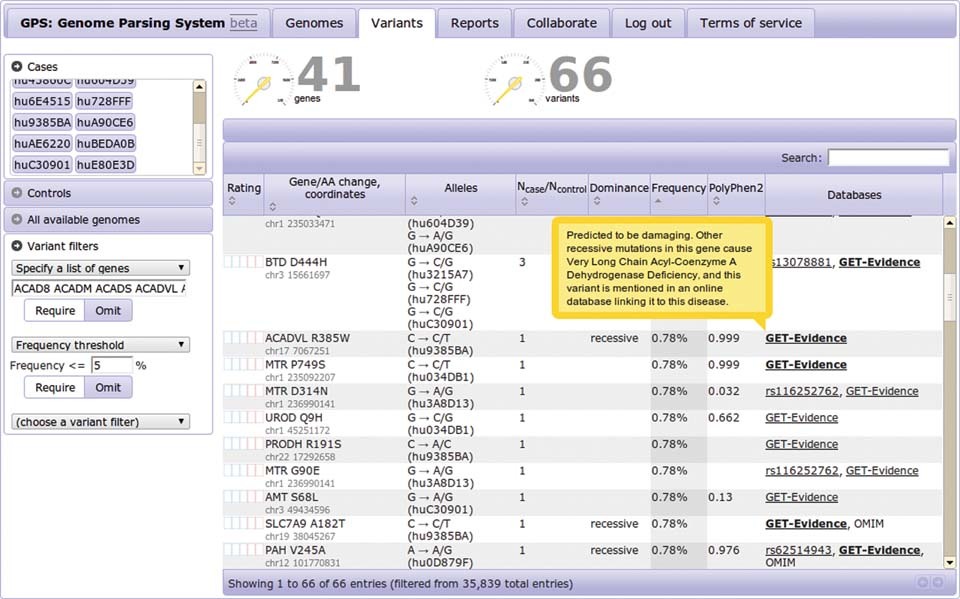Sort by Dominance column arrows

pyautogui.click(x=597, y=201)
